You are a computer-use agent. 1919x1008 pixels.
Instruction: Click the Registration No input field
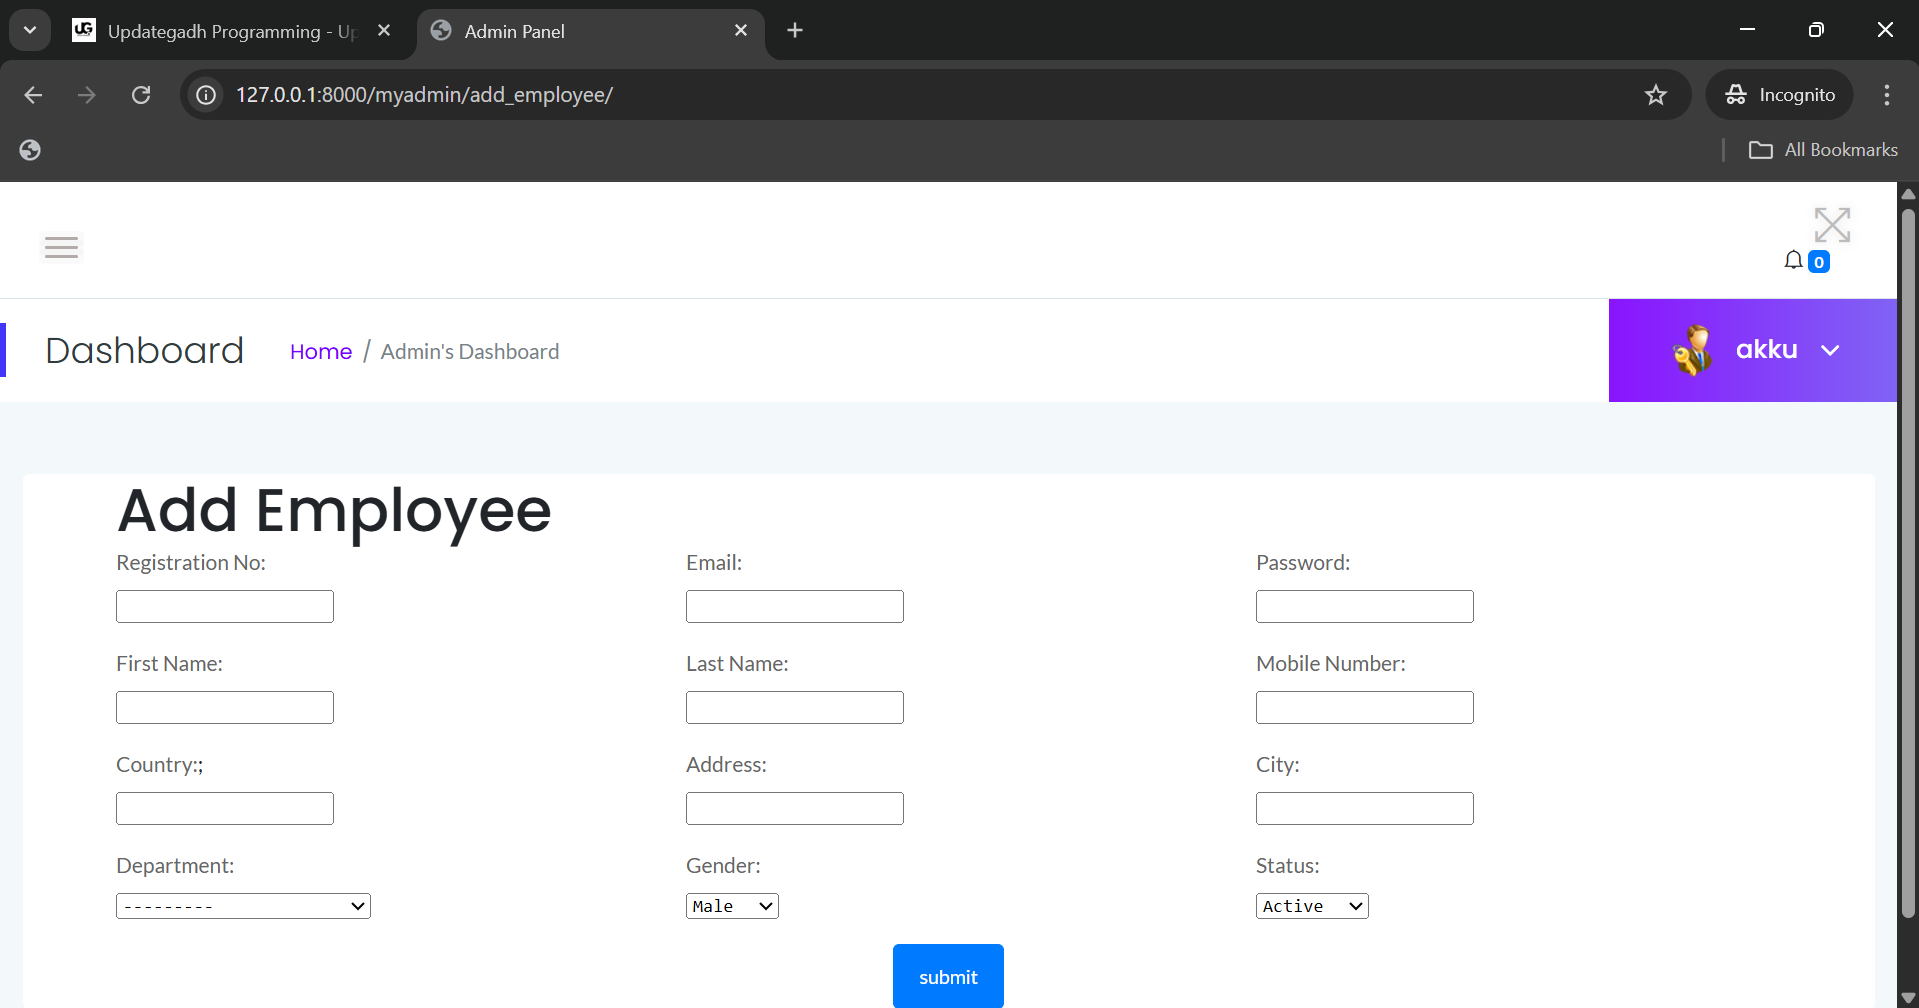pos(224,605)
